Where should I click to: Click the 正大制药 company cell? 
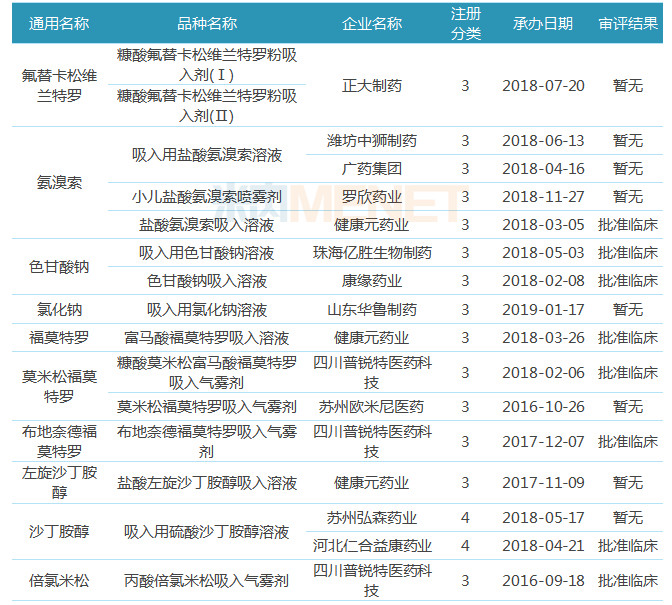coord(372,86)
